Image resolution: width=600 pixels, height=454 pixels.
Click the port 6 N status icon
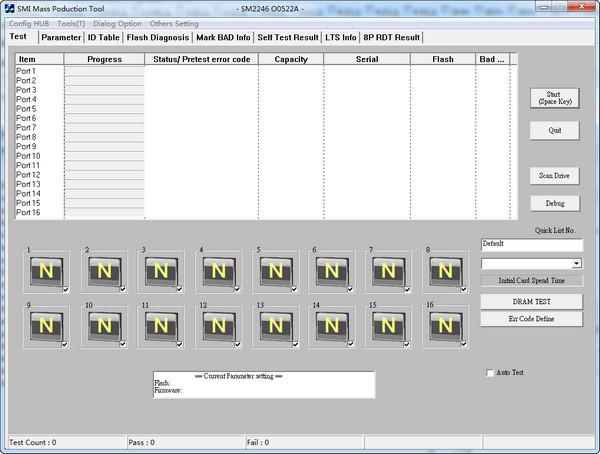click(x=332, y=271)
